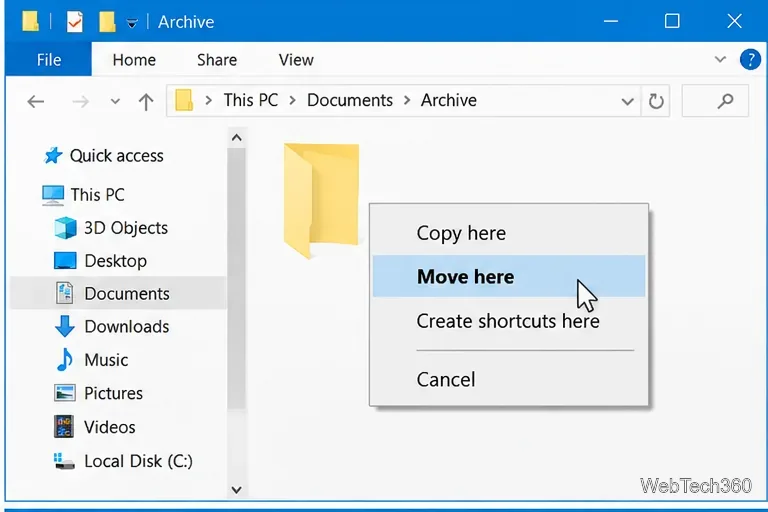This screenshot has width=768, height=512.
Task: Close the Archive window
Action: (734, 21)
